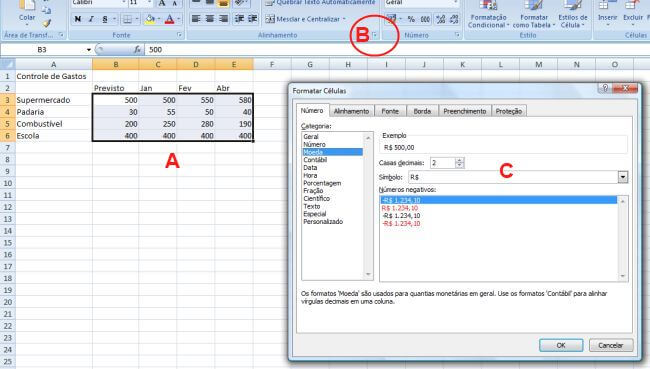Click the Format Painter brush icon

tap(47, 24)
